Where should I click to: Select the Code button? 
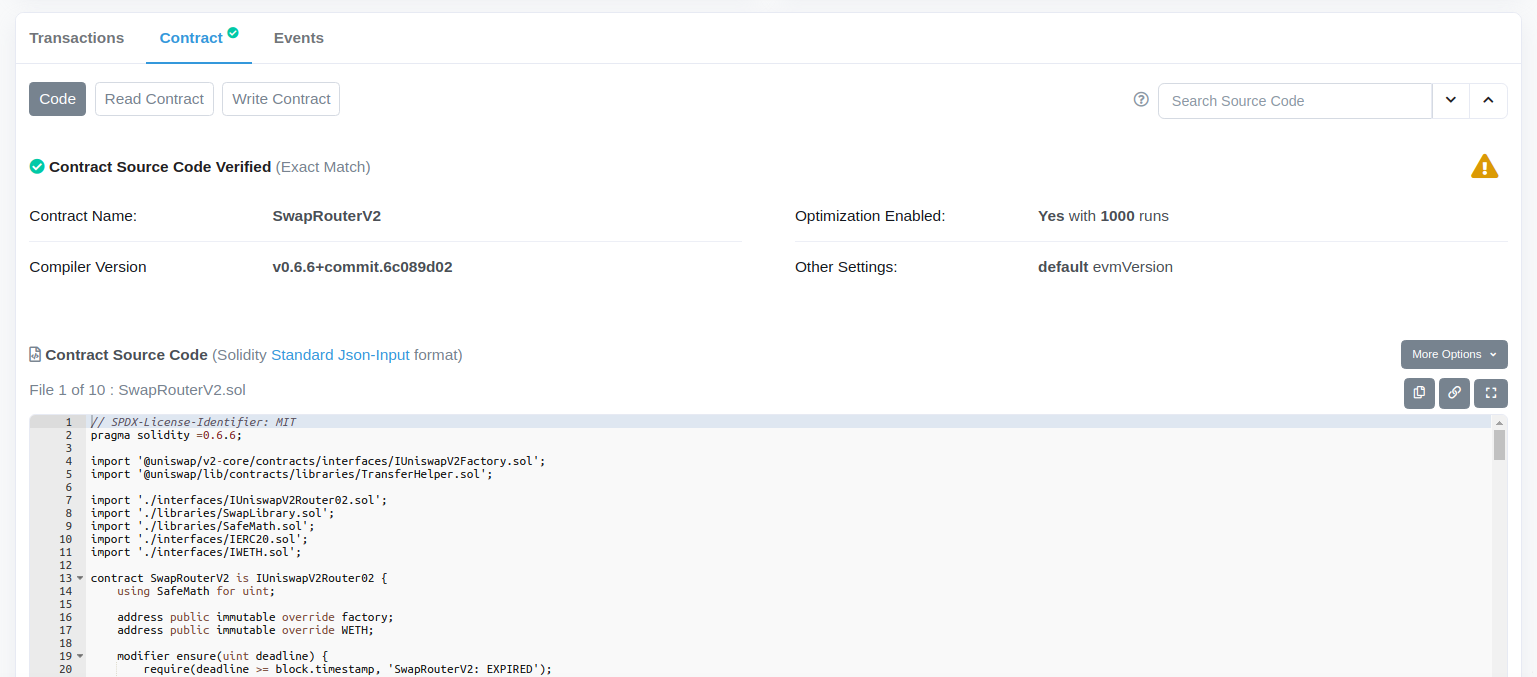tap(57, 99)
